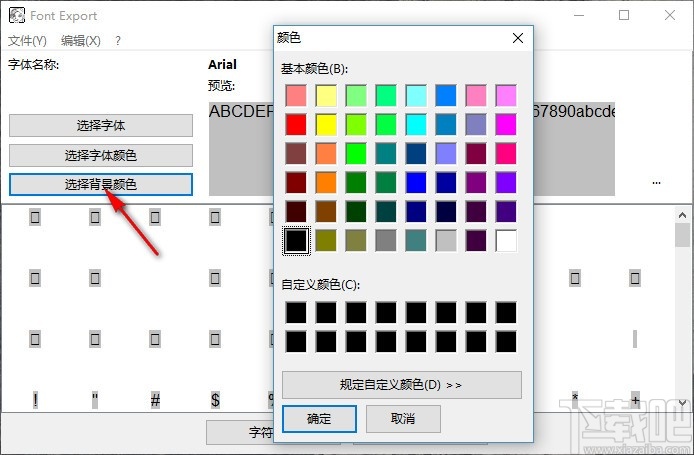
Task: Select the first custom color slot
Action: pyautogui.click(x=296, y=313)
